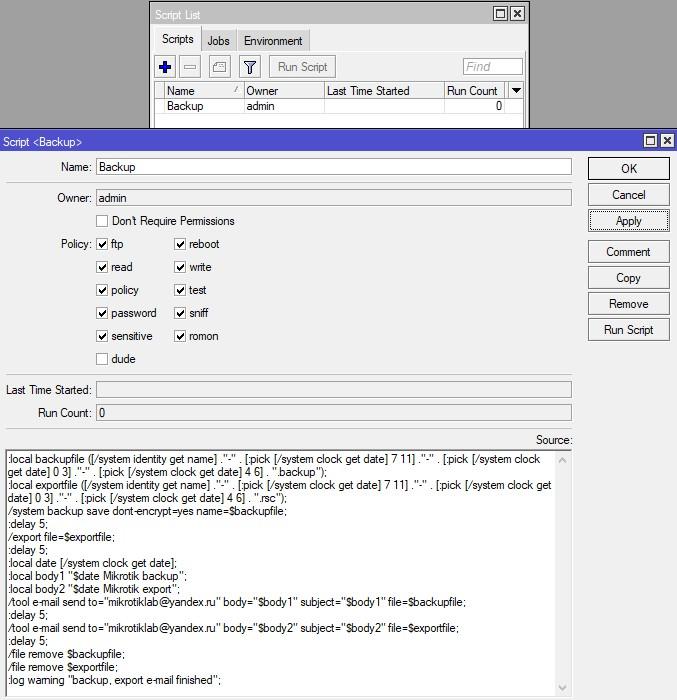Toggle the write policy checkbox

coord(180,267)
